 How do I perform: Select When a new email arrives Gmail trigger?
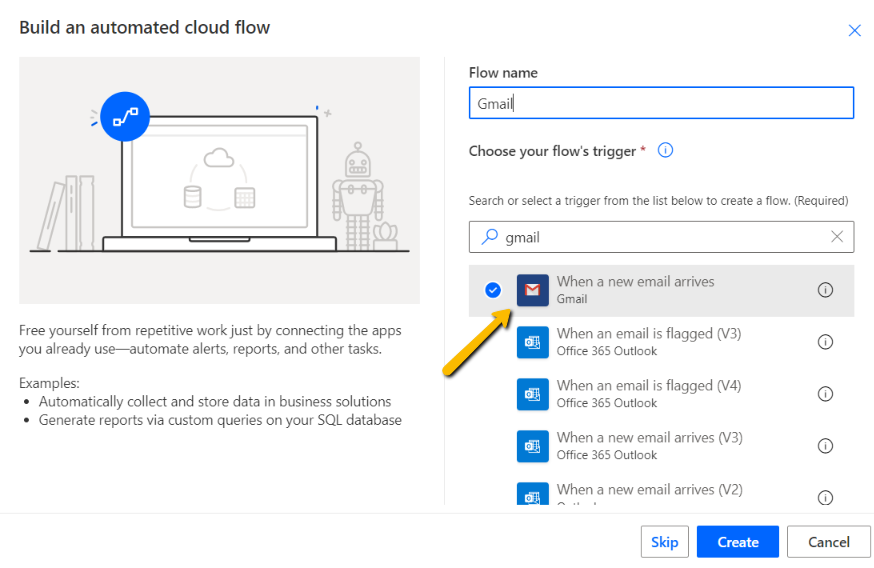coord(661,290)
